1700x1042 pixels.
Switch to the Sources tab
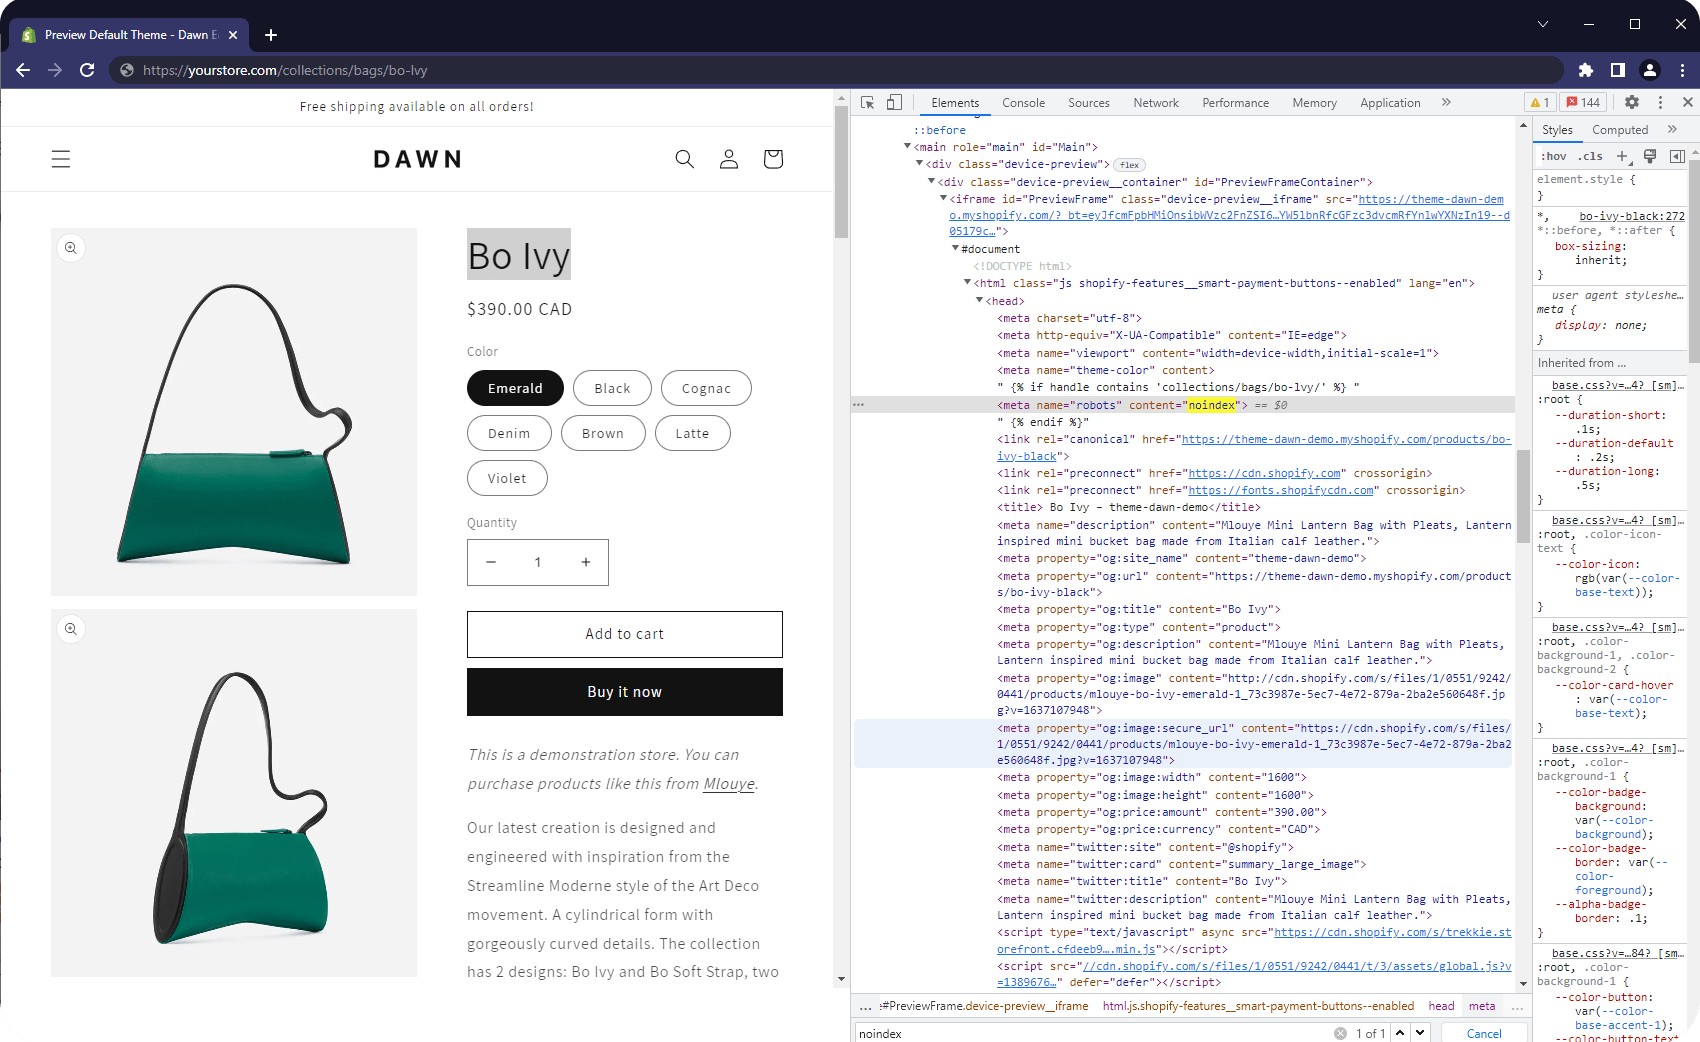pos(1088,103)
